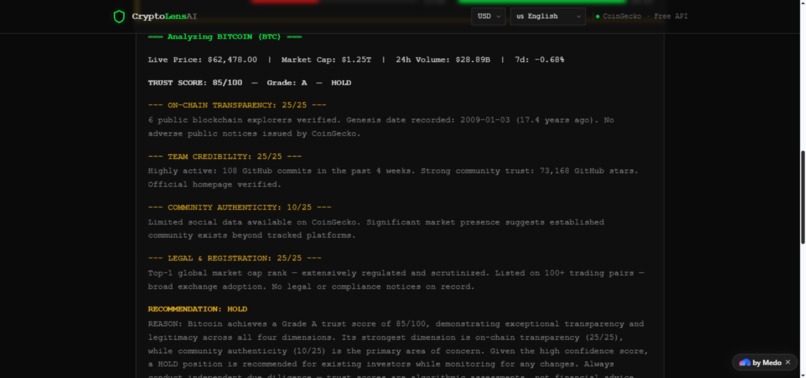Select the LEGAL & REGISTRATION 25/25 heading
The image size is (806, 378).
point(234,258)
